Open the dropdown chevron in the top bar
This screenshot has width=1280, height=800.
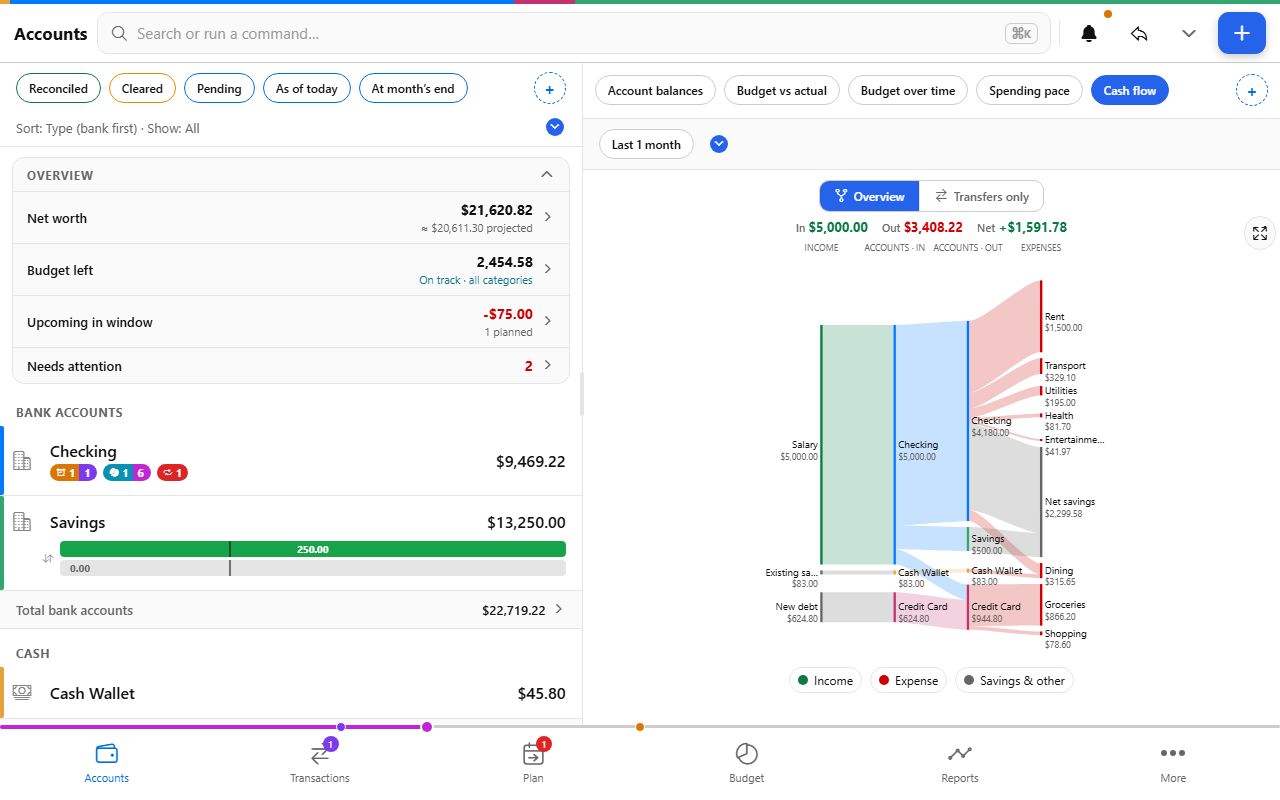pyautogui.click(x=1189, y=34)
